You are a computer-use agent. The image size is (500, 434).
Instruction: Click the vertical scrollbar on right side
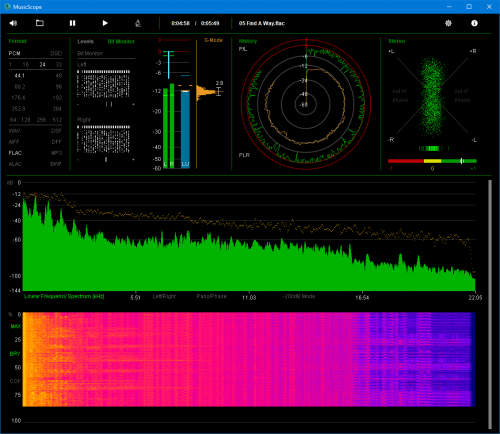coord(490,304)
